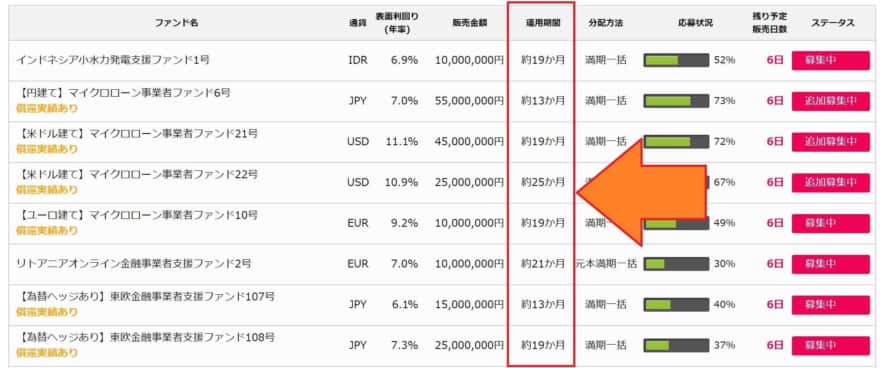The image size is (880, 368).
Task: Open 【ユーロ建て】マイクロローン事業者ファンド10号 link
Action: [x=136, y=215]
